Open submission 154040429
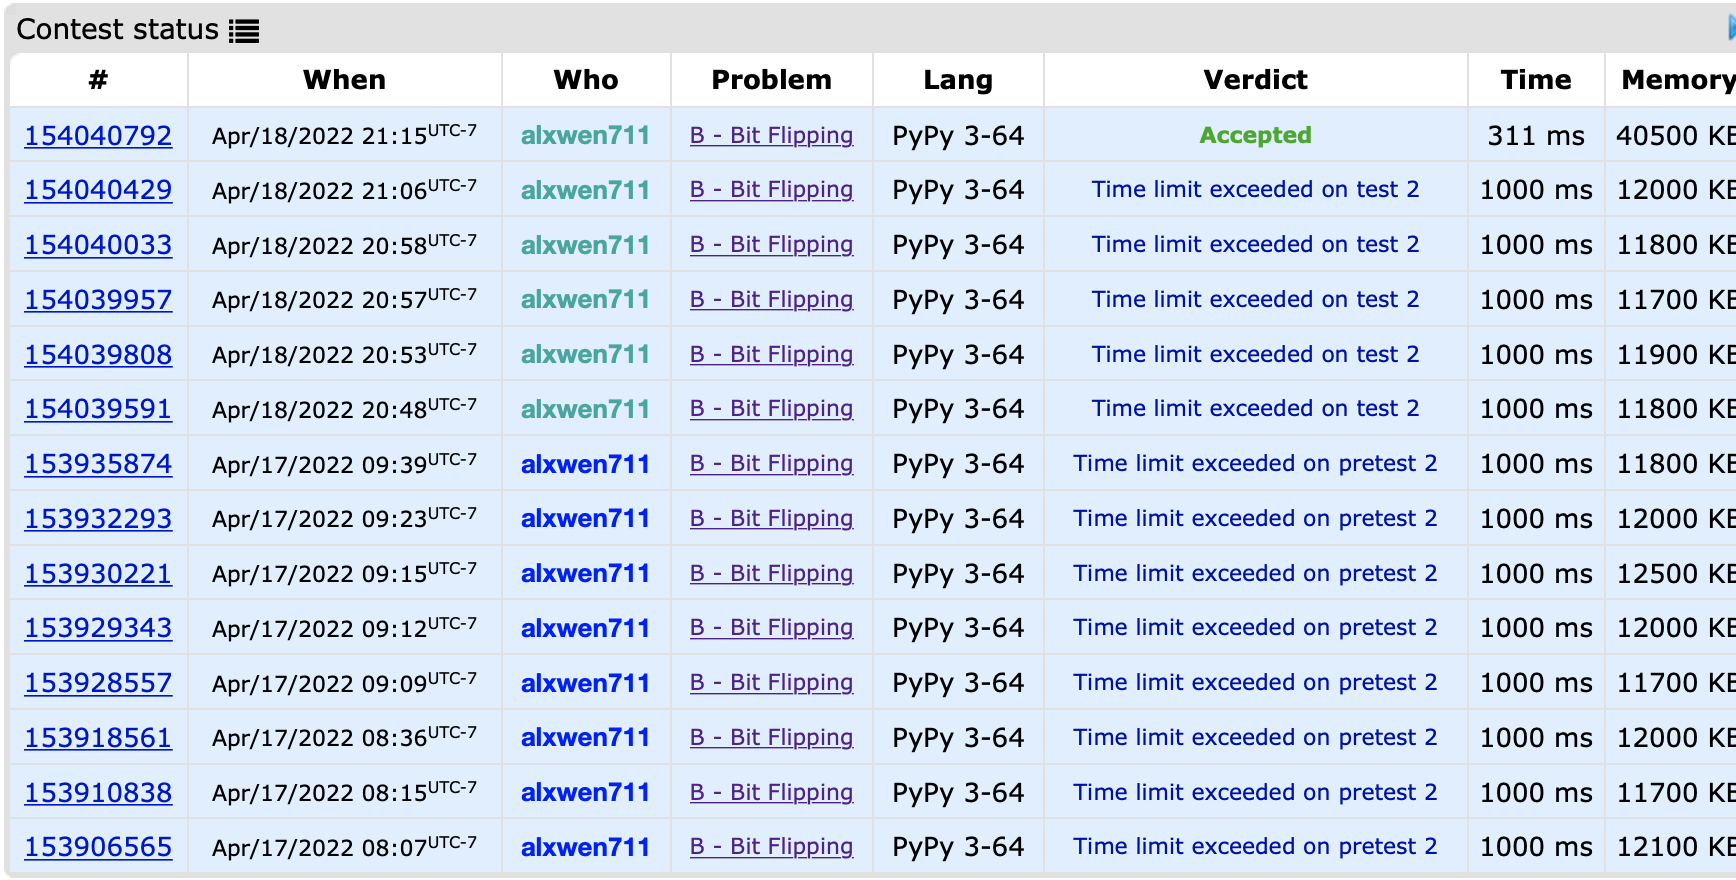1736x880 pixels. click(98, 190)
